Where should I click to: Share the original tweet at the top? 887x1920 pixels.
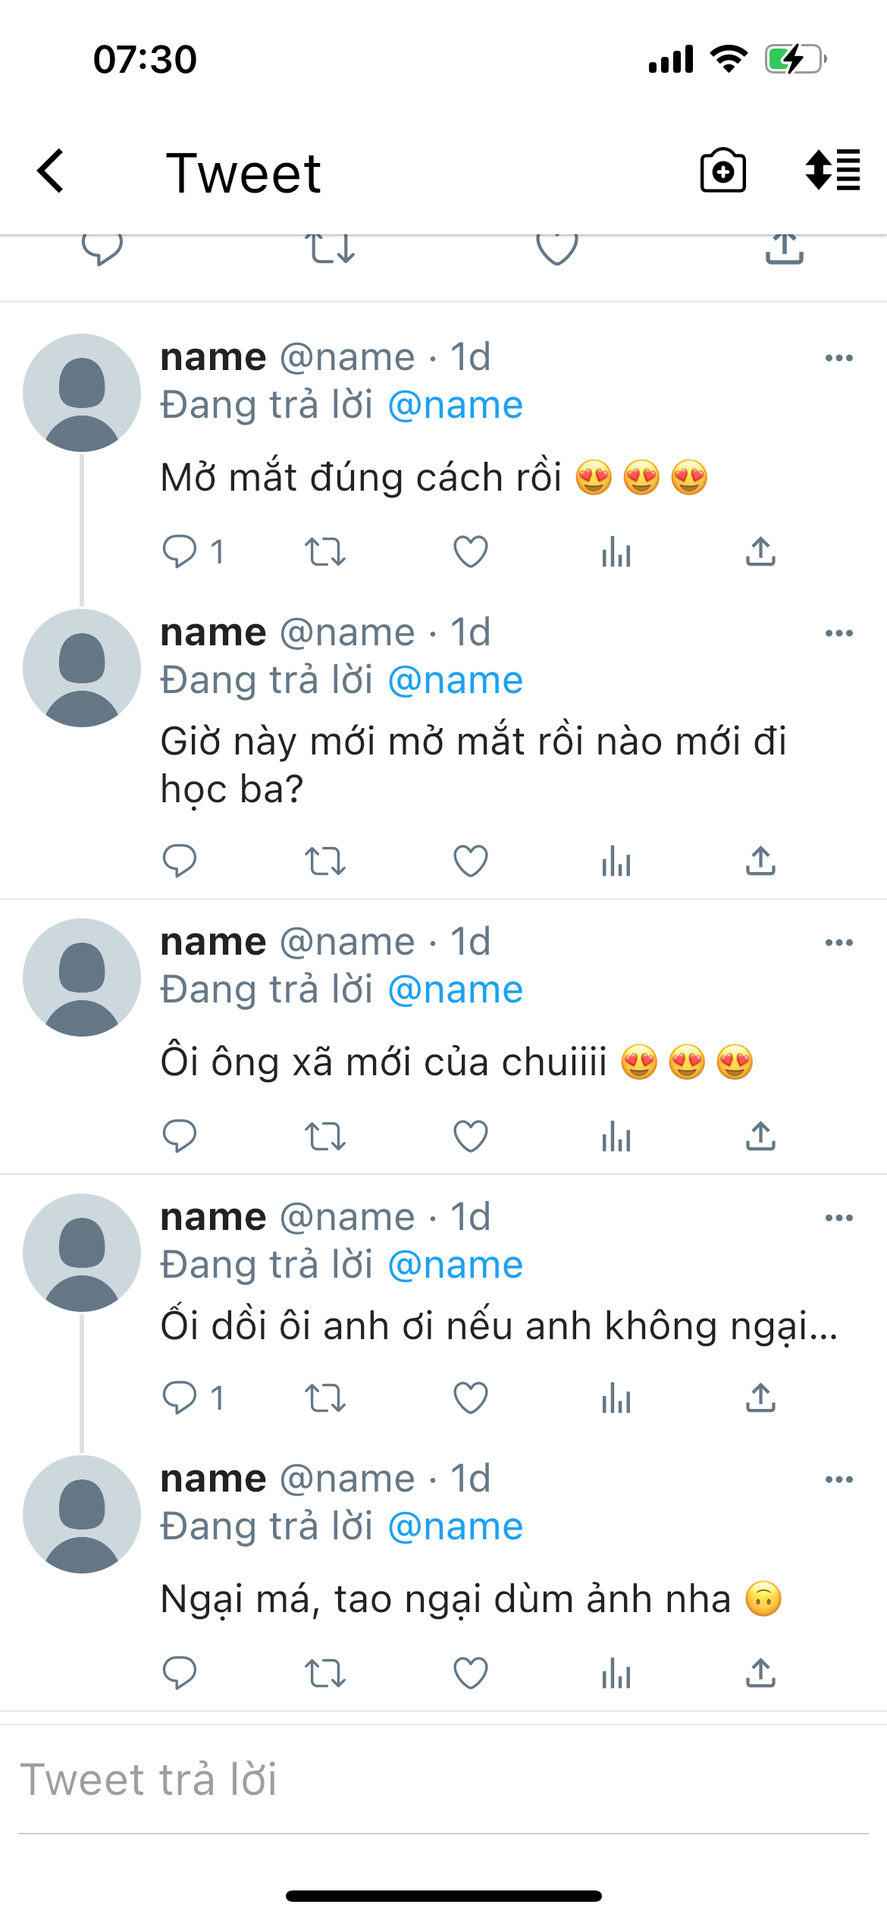784,248
